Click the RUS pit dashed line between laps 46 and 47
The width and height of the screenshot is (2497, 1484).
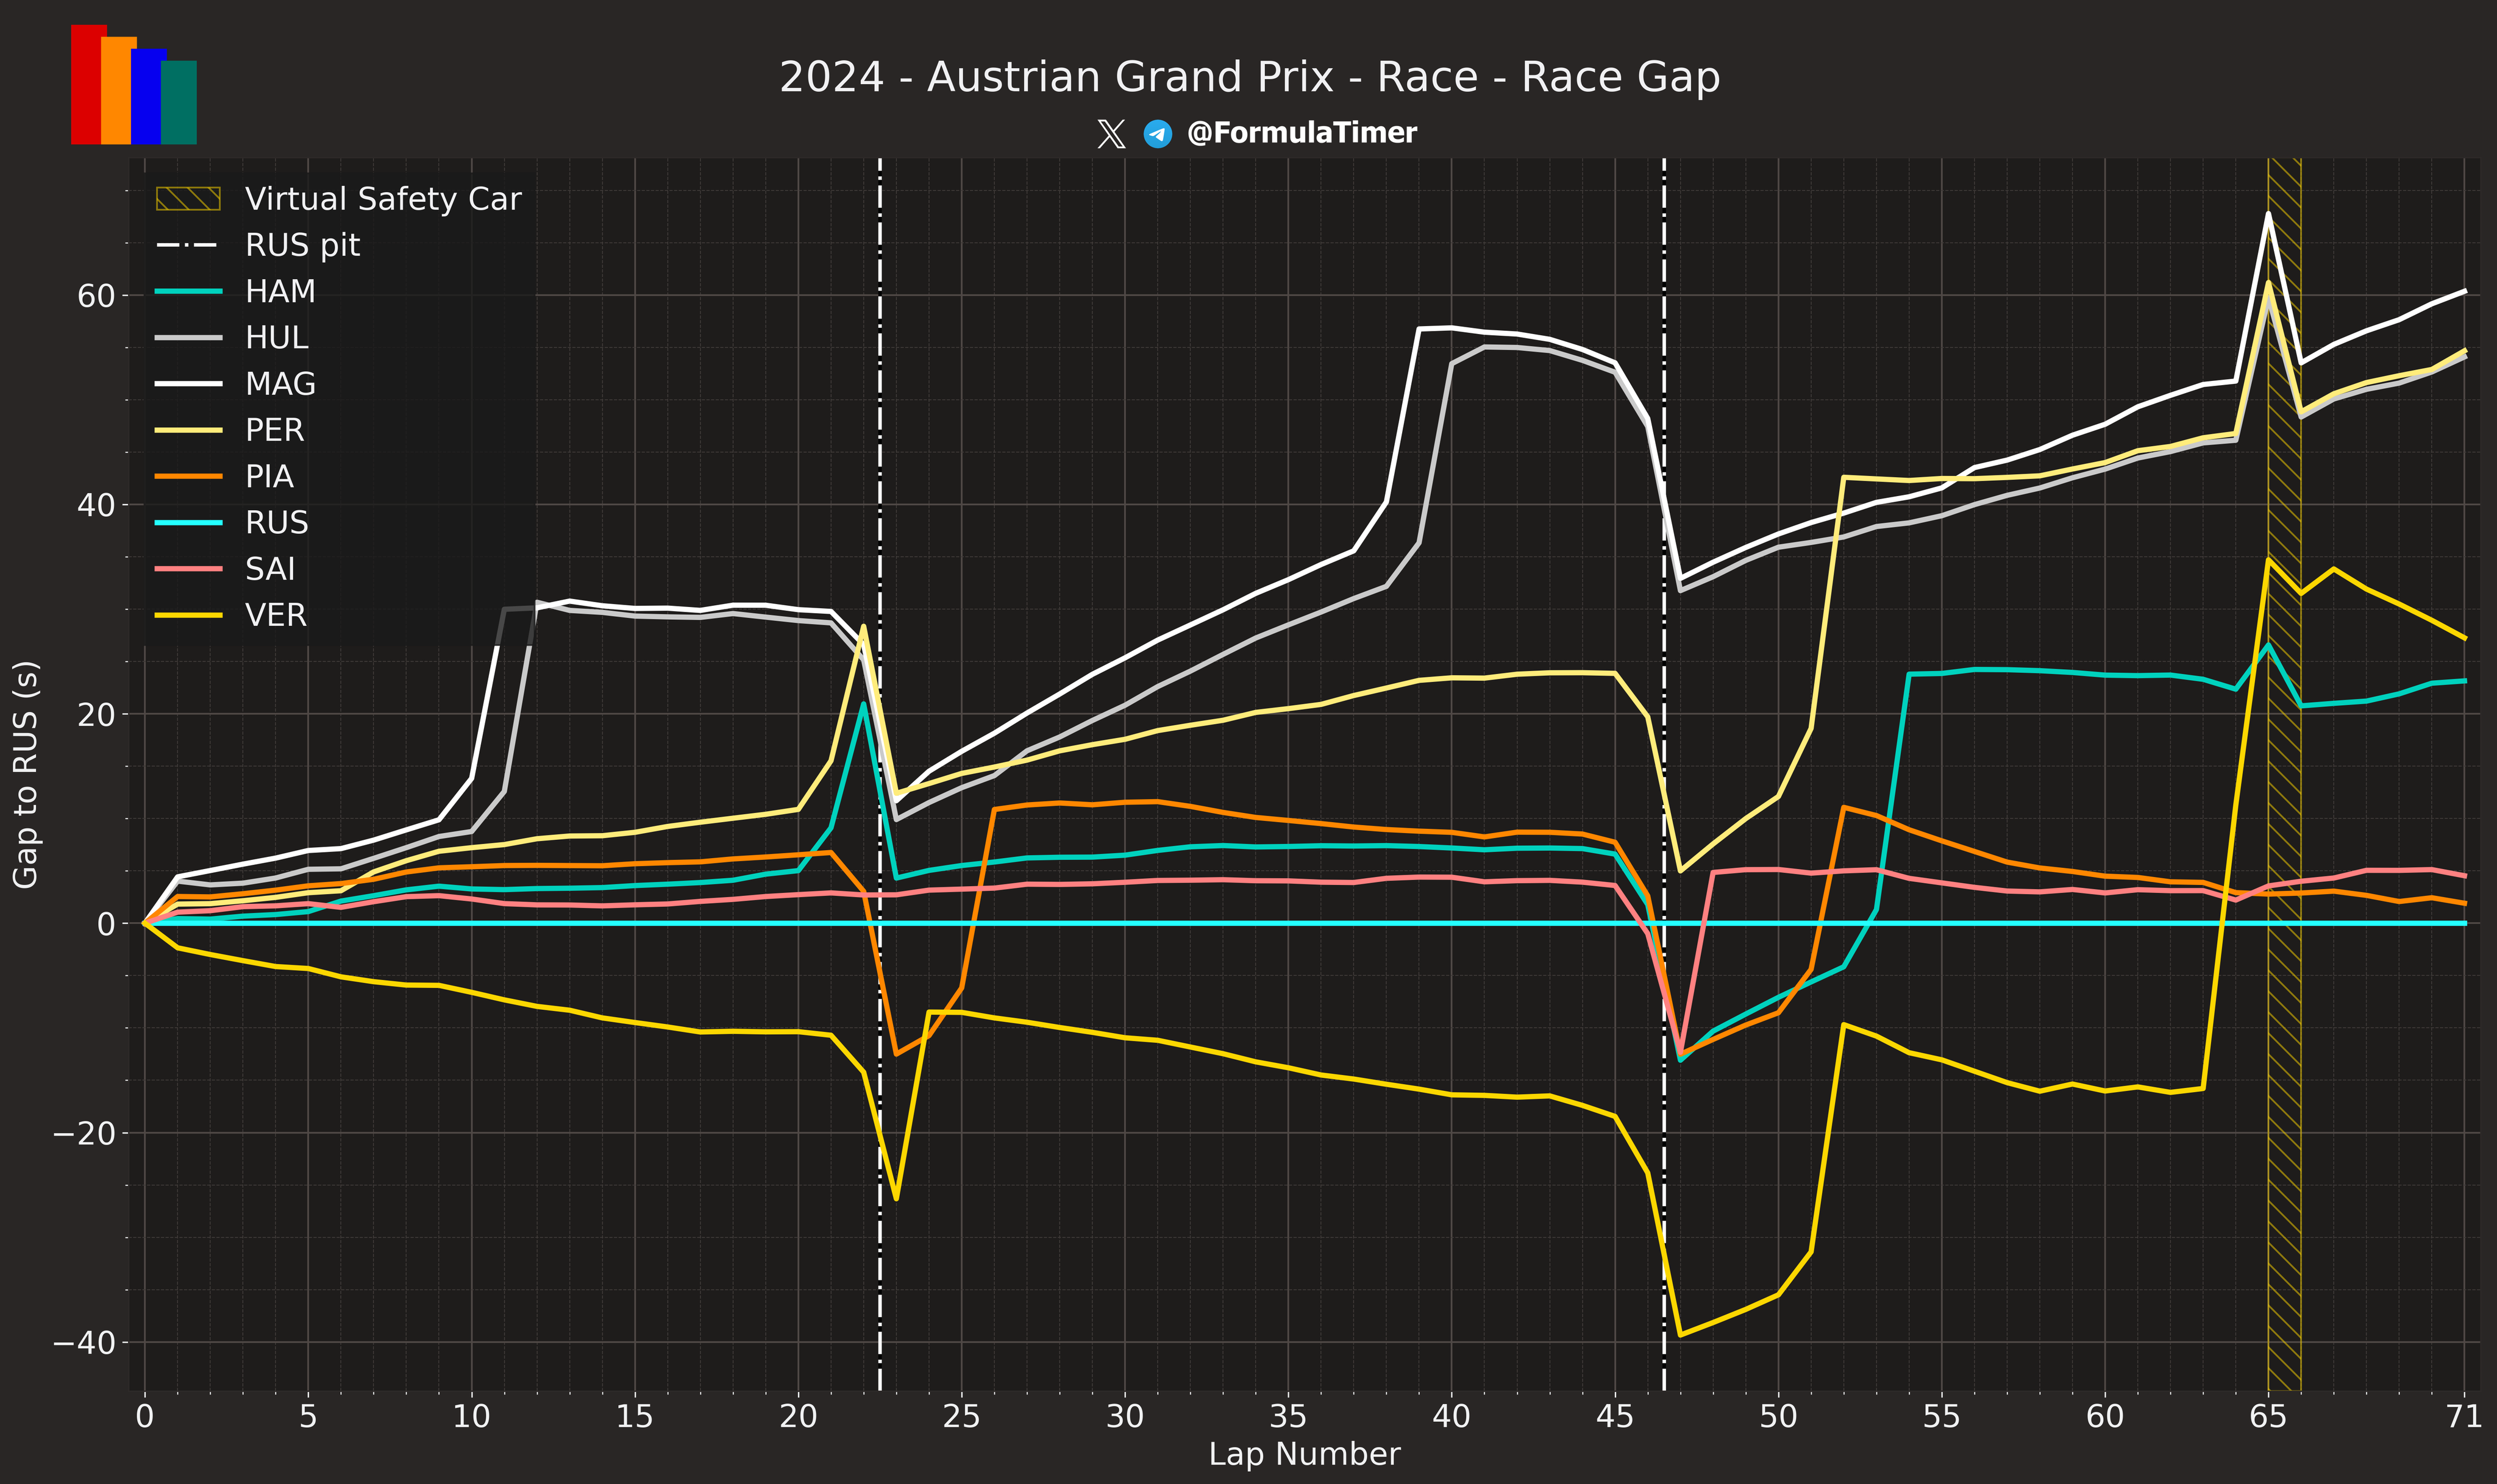click(x=1664, y=774)
